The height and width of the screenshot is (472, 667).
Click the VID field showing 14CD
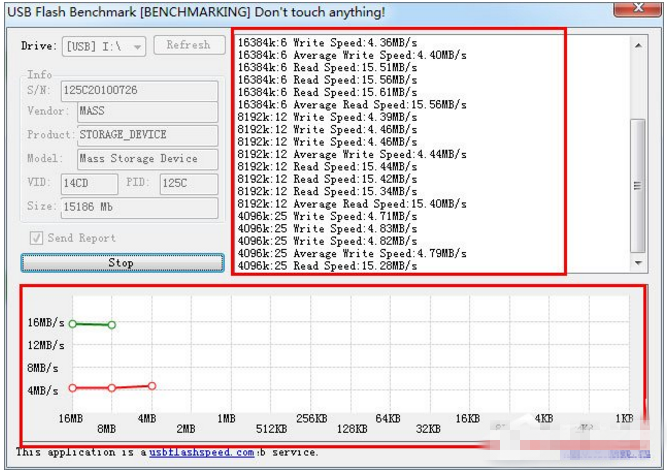coord(89,183)
